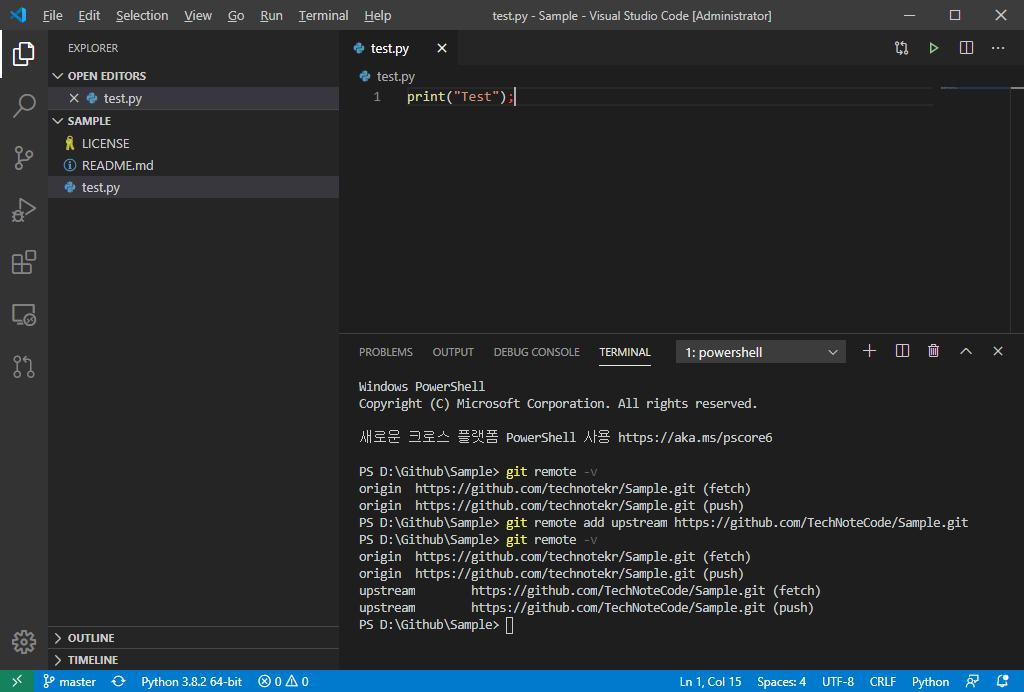Image resolution: width=1024 pixels, height=692 pixels.
Task: Run the Python file with the green play icon
Action: 933,47
